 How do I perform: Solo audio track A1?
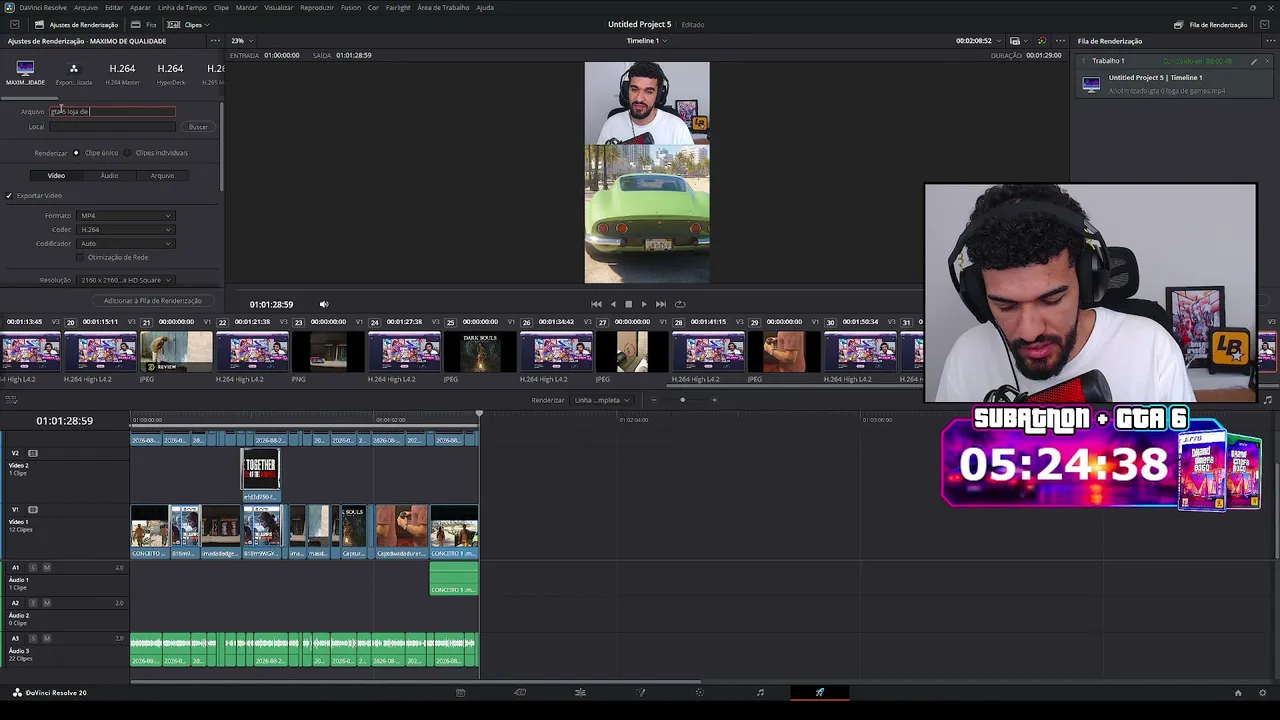[33, 568]
